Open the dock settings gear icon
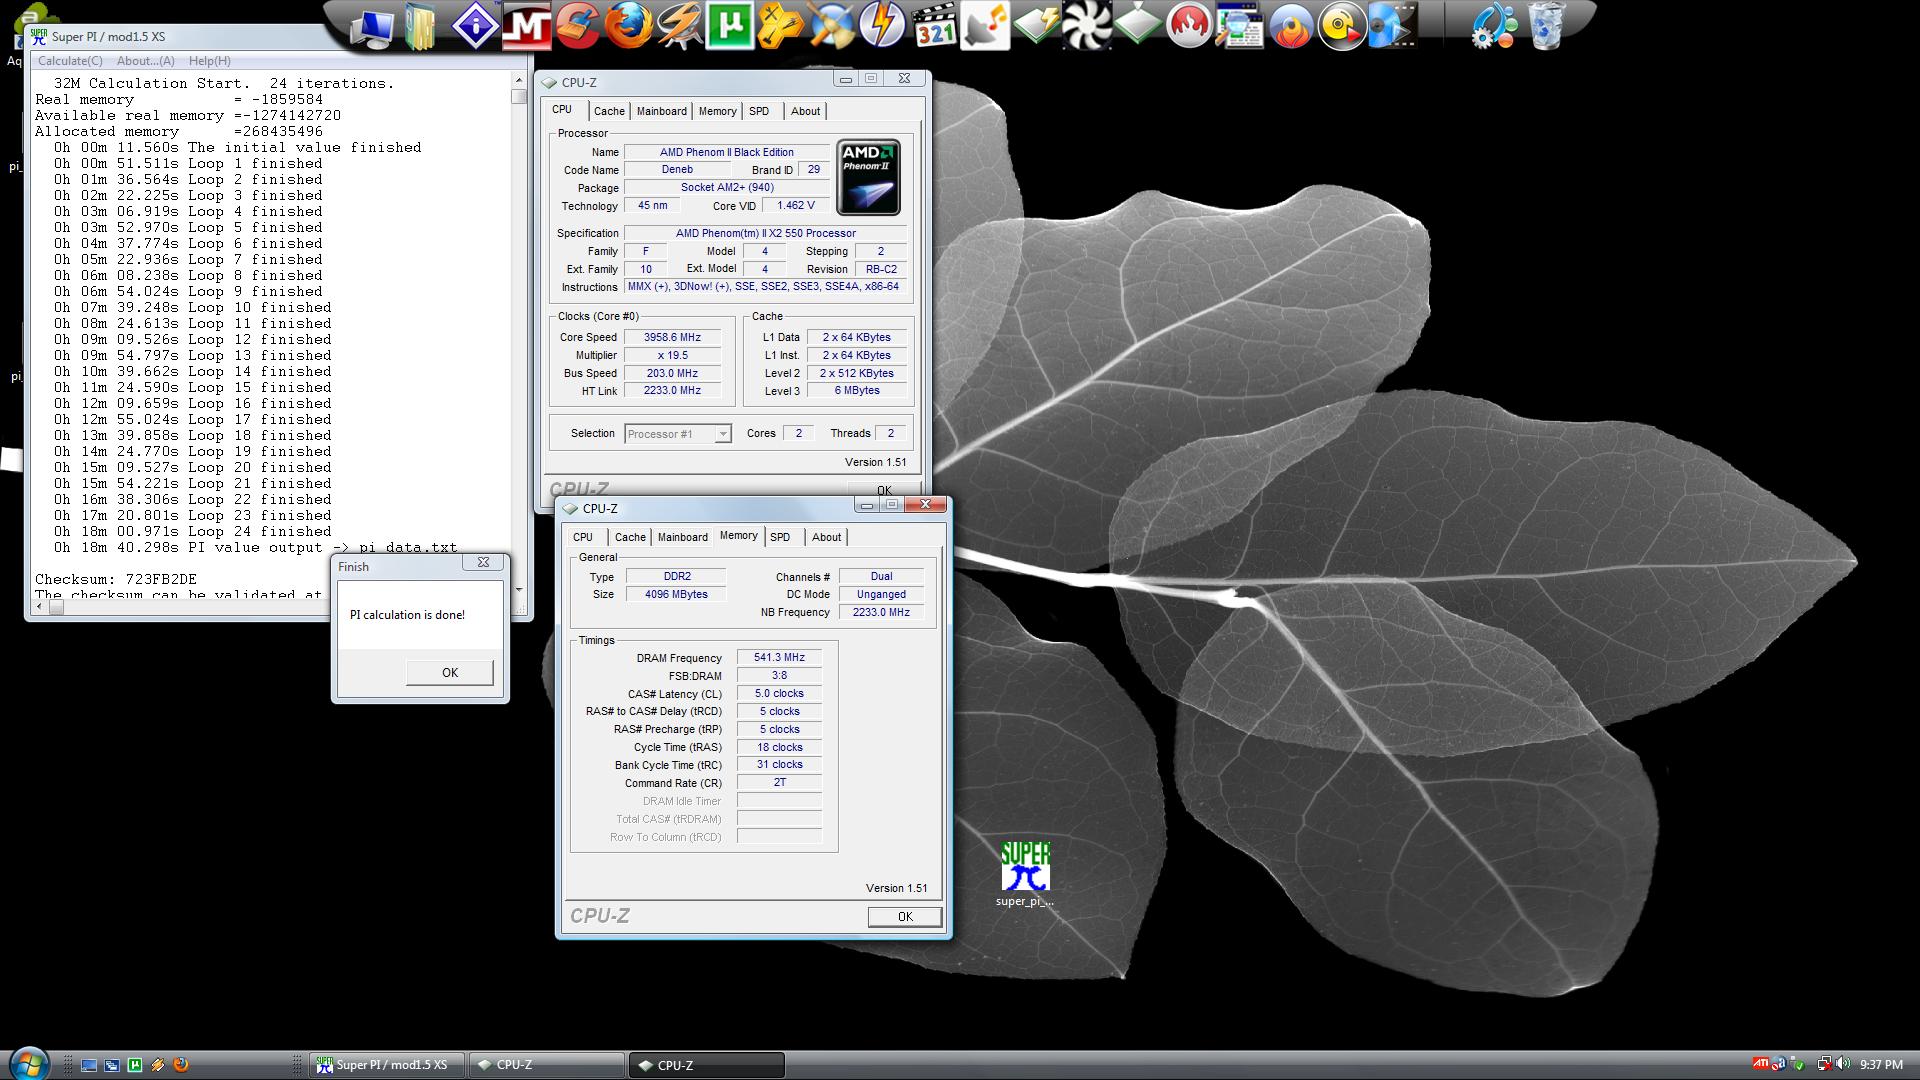This screenshot has height=1080, width=1920. (x=1494, y=26)
